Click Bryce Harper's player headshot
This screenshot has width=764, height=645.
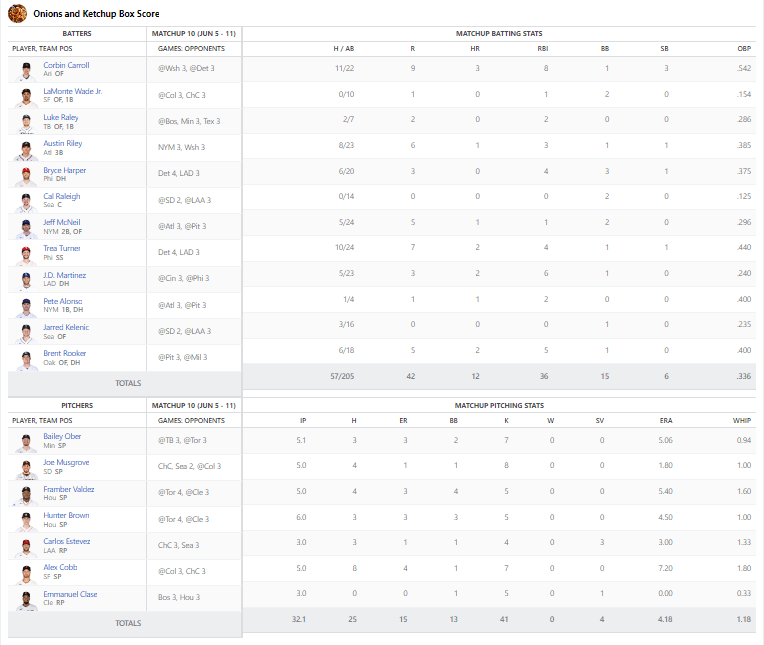click(25, 175)
